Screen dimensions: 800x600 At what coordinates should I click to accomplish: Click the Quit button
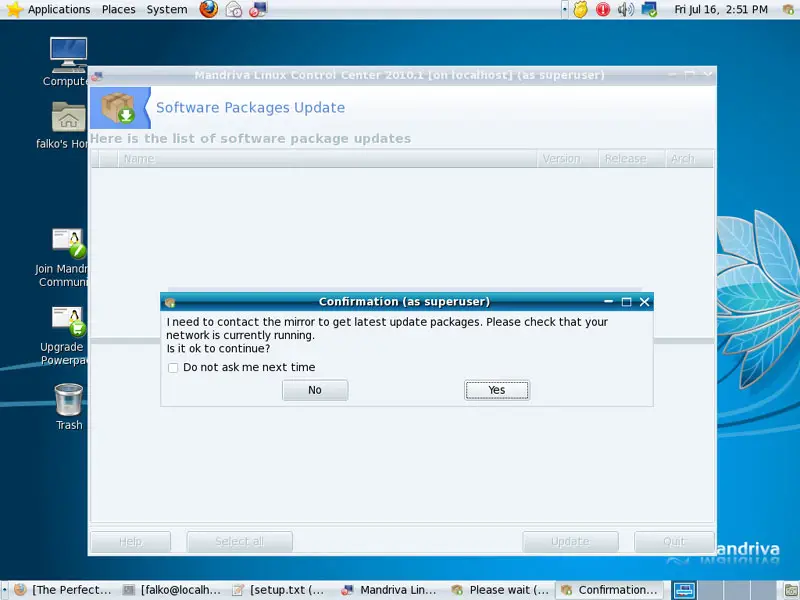click(674, 541)
